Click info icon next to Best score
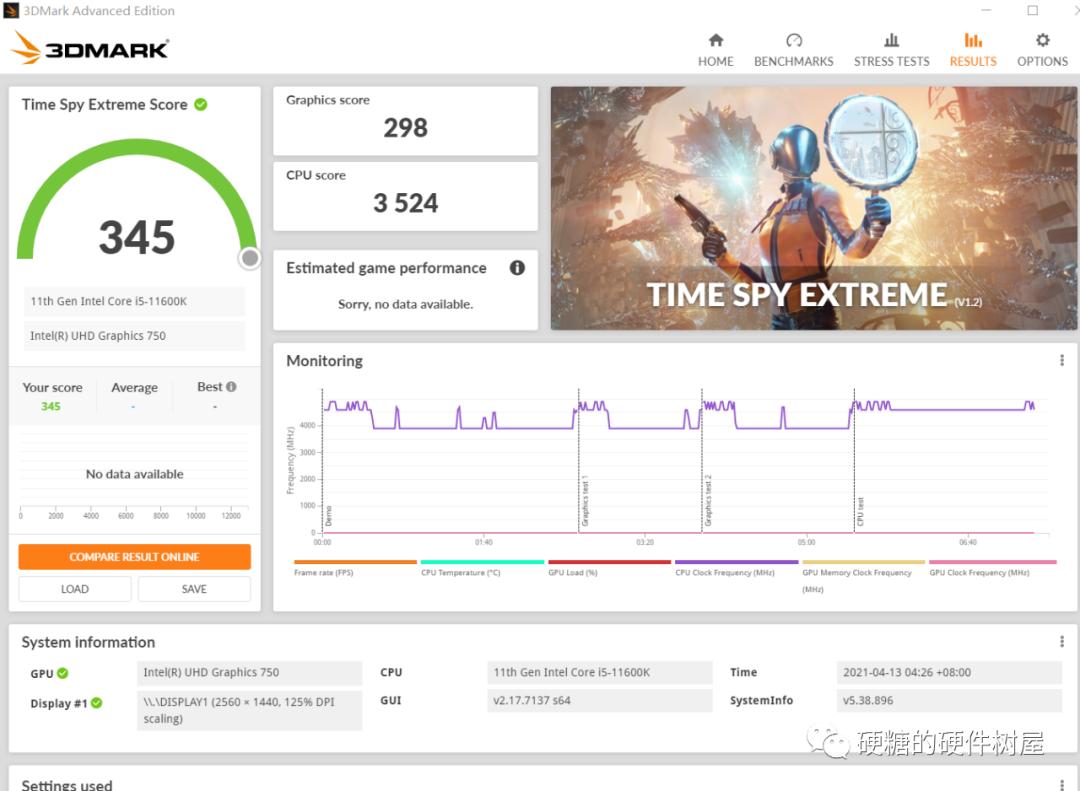The width and height of the screenshot is (1080, 791). [x=231, y=387]
